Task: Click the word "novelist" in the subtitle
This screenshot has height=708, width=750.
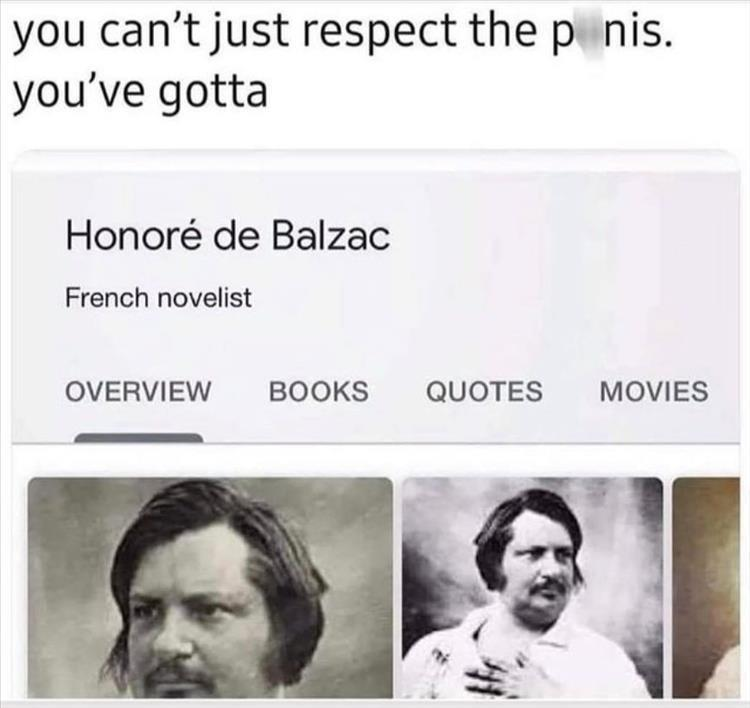Action: pyautogui.click(x=204, y=298)
